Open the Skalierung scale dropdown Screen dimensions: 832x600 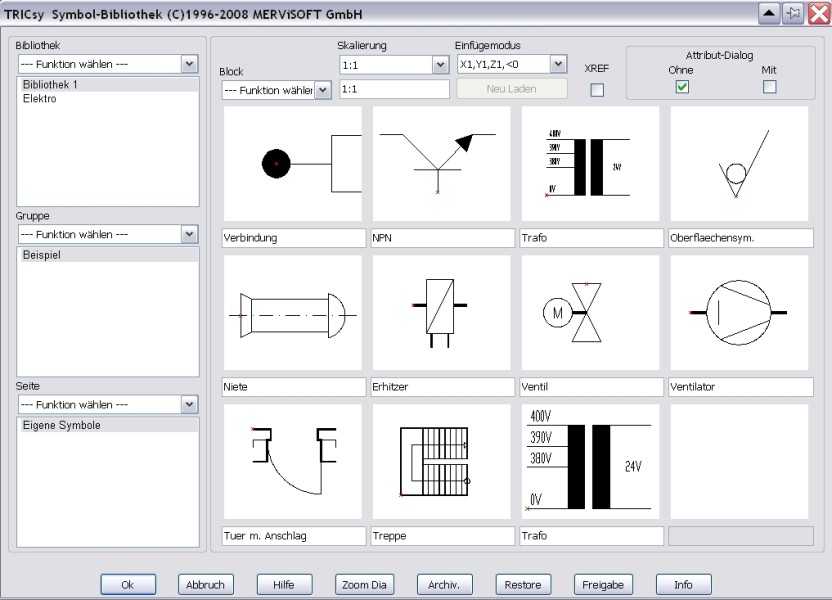point(394,65)
